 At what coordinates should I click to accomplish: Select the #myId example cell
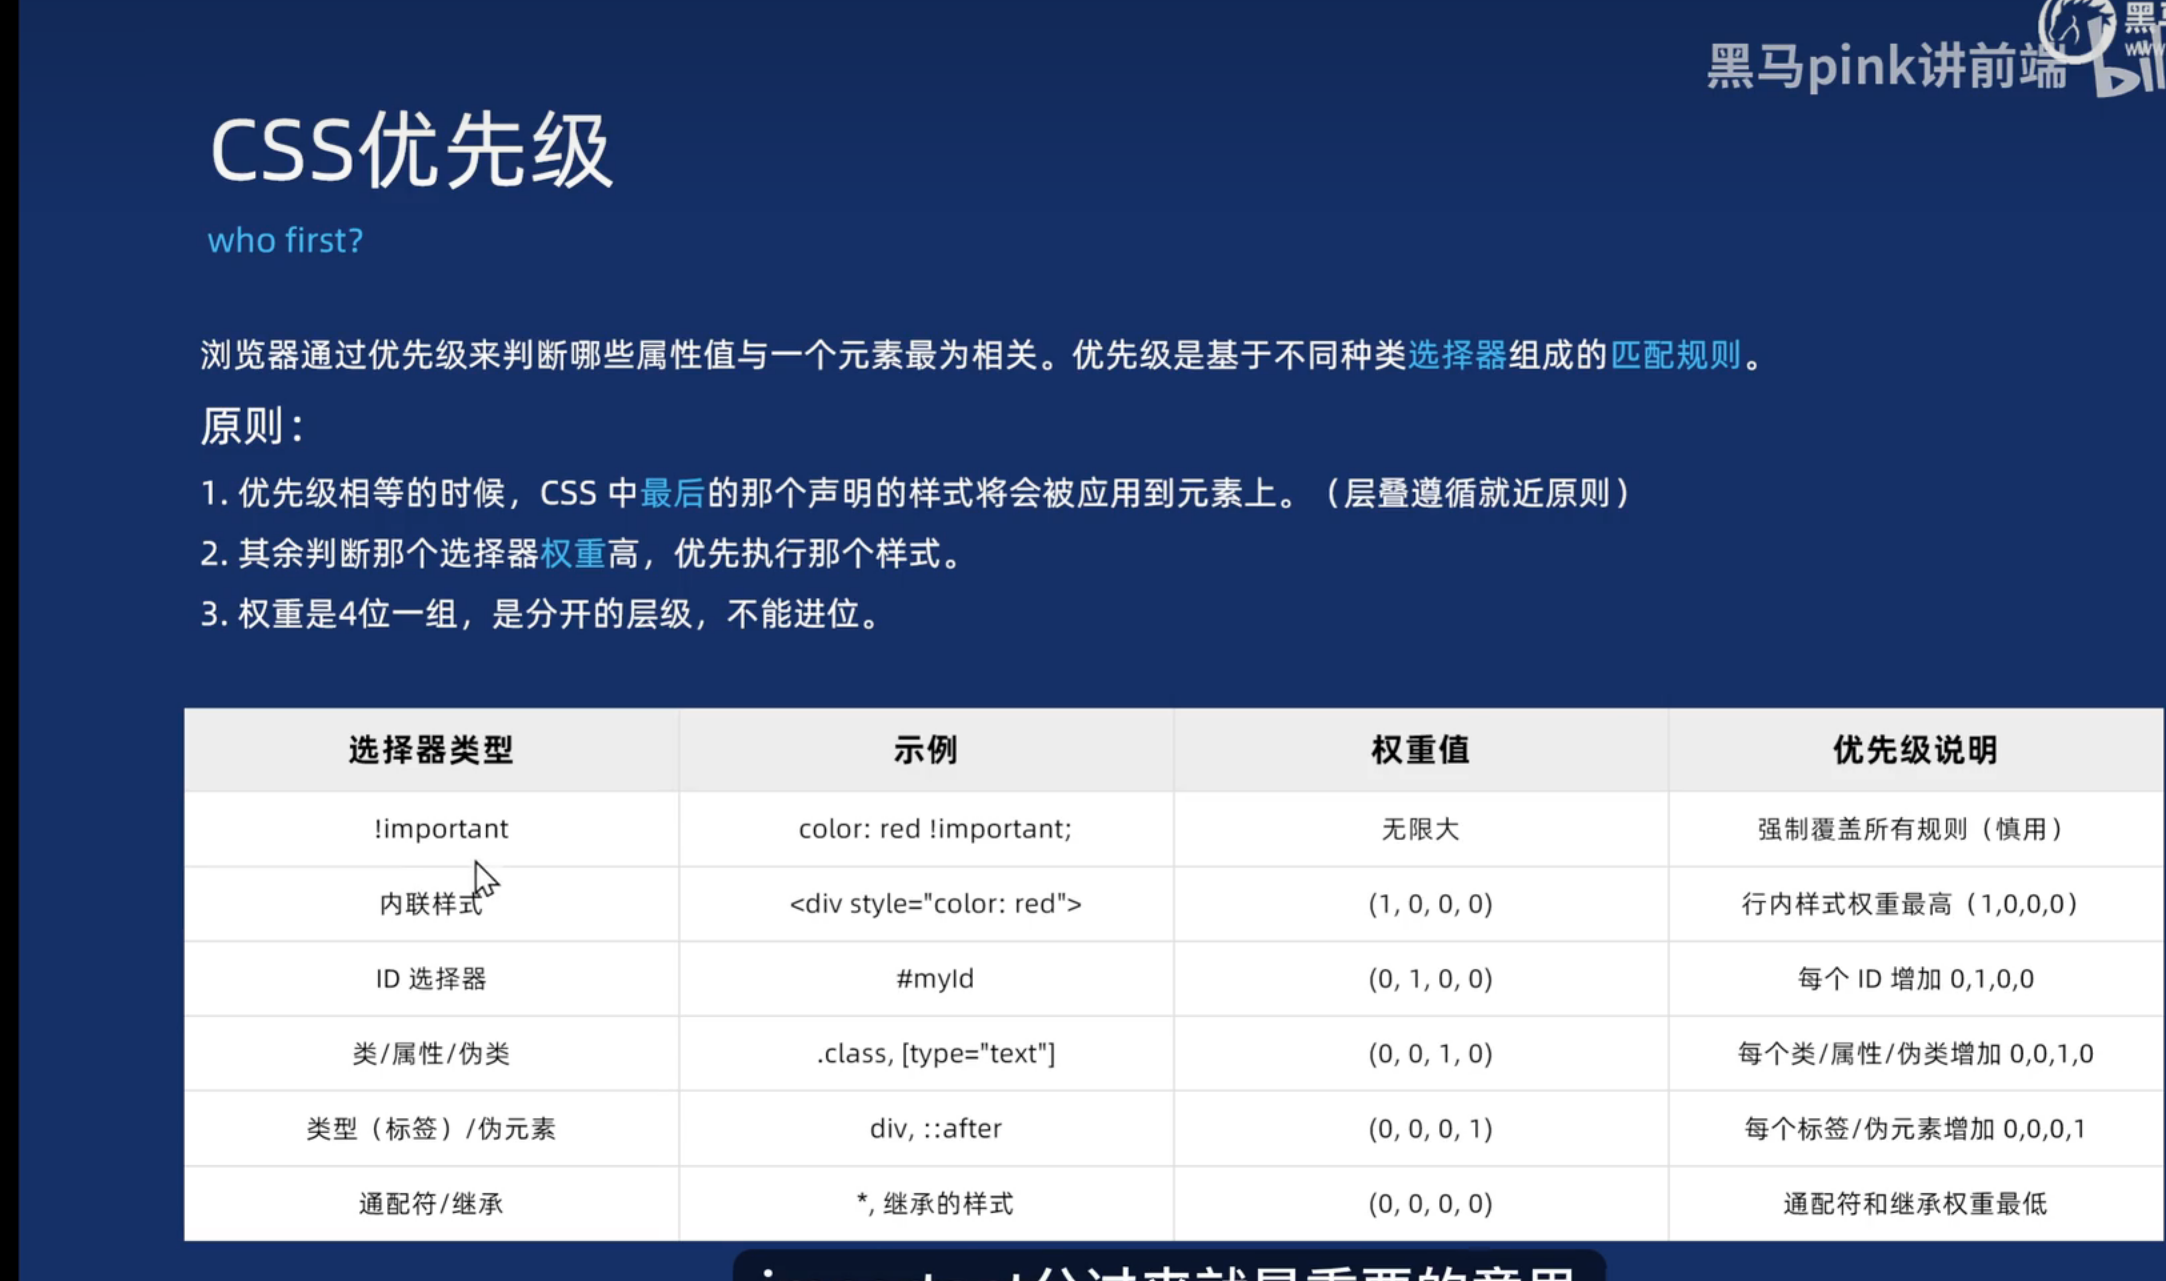click(x=935, y=978)
